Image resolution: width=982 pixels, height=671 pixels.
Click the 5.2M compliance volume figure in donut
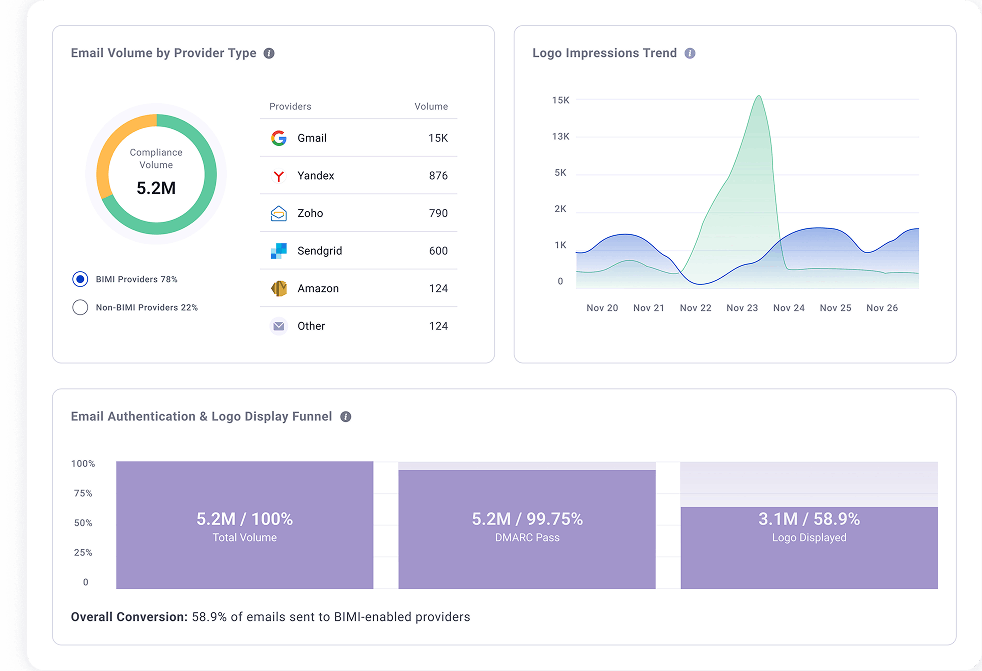[156, 188]
